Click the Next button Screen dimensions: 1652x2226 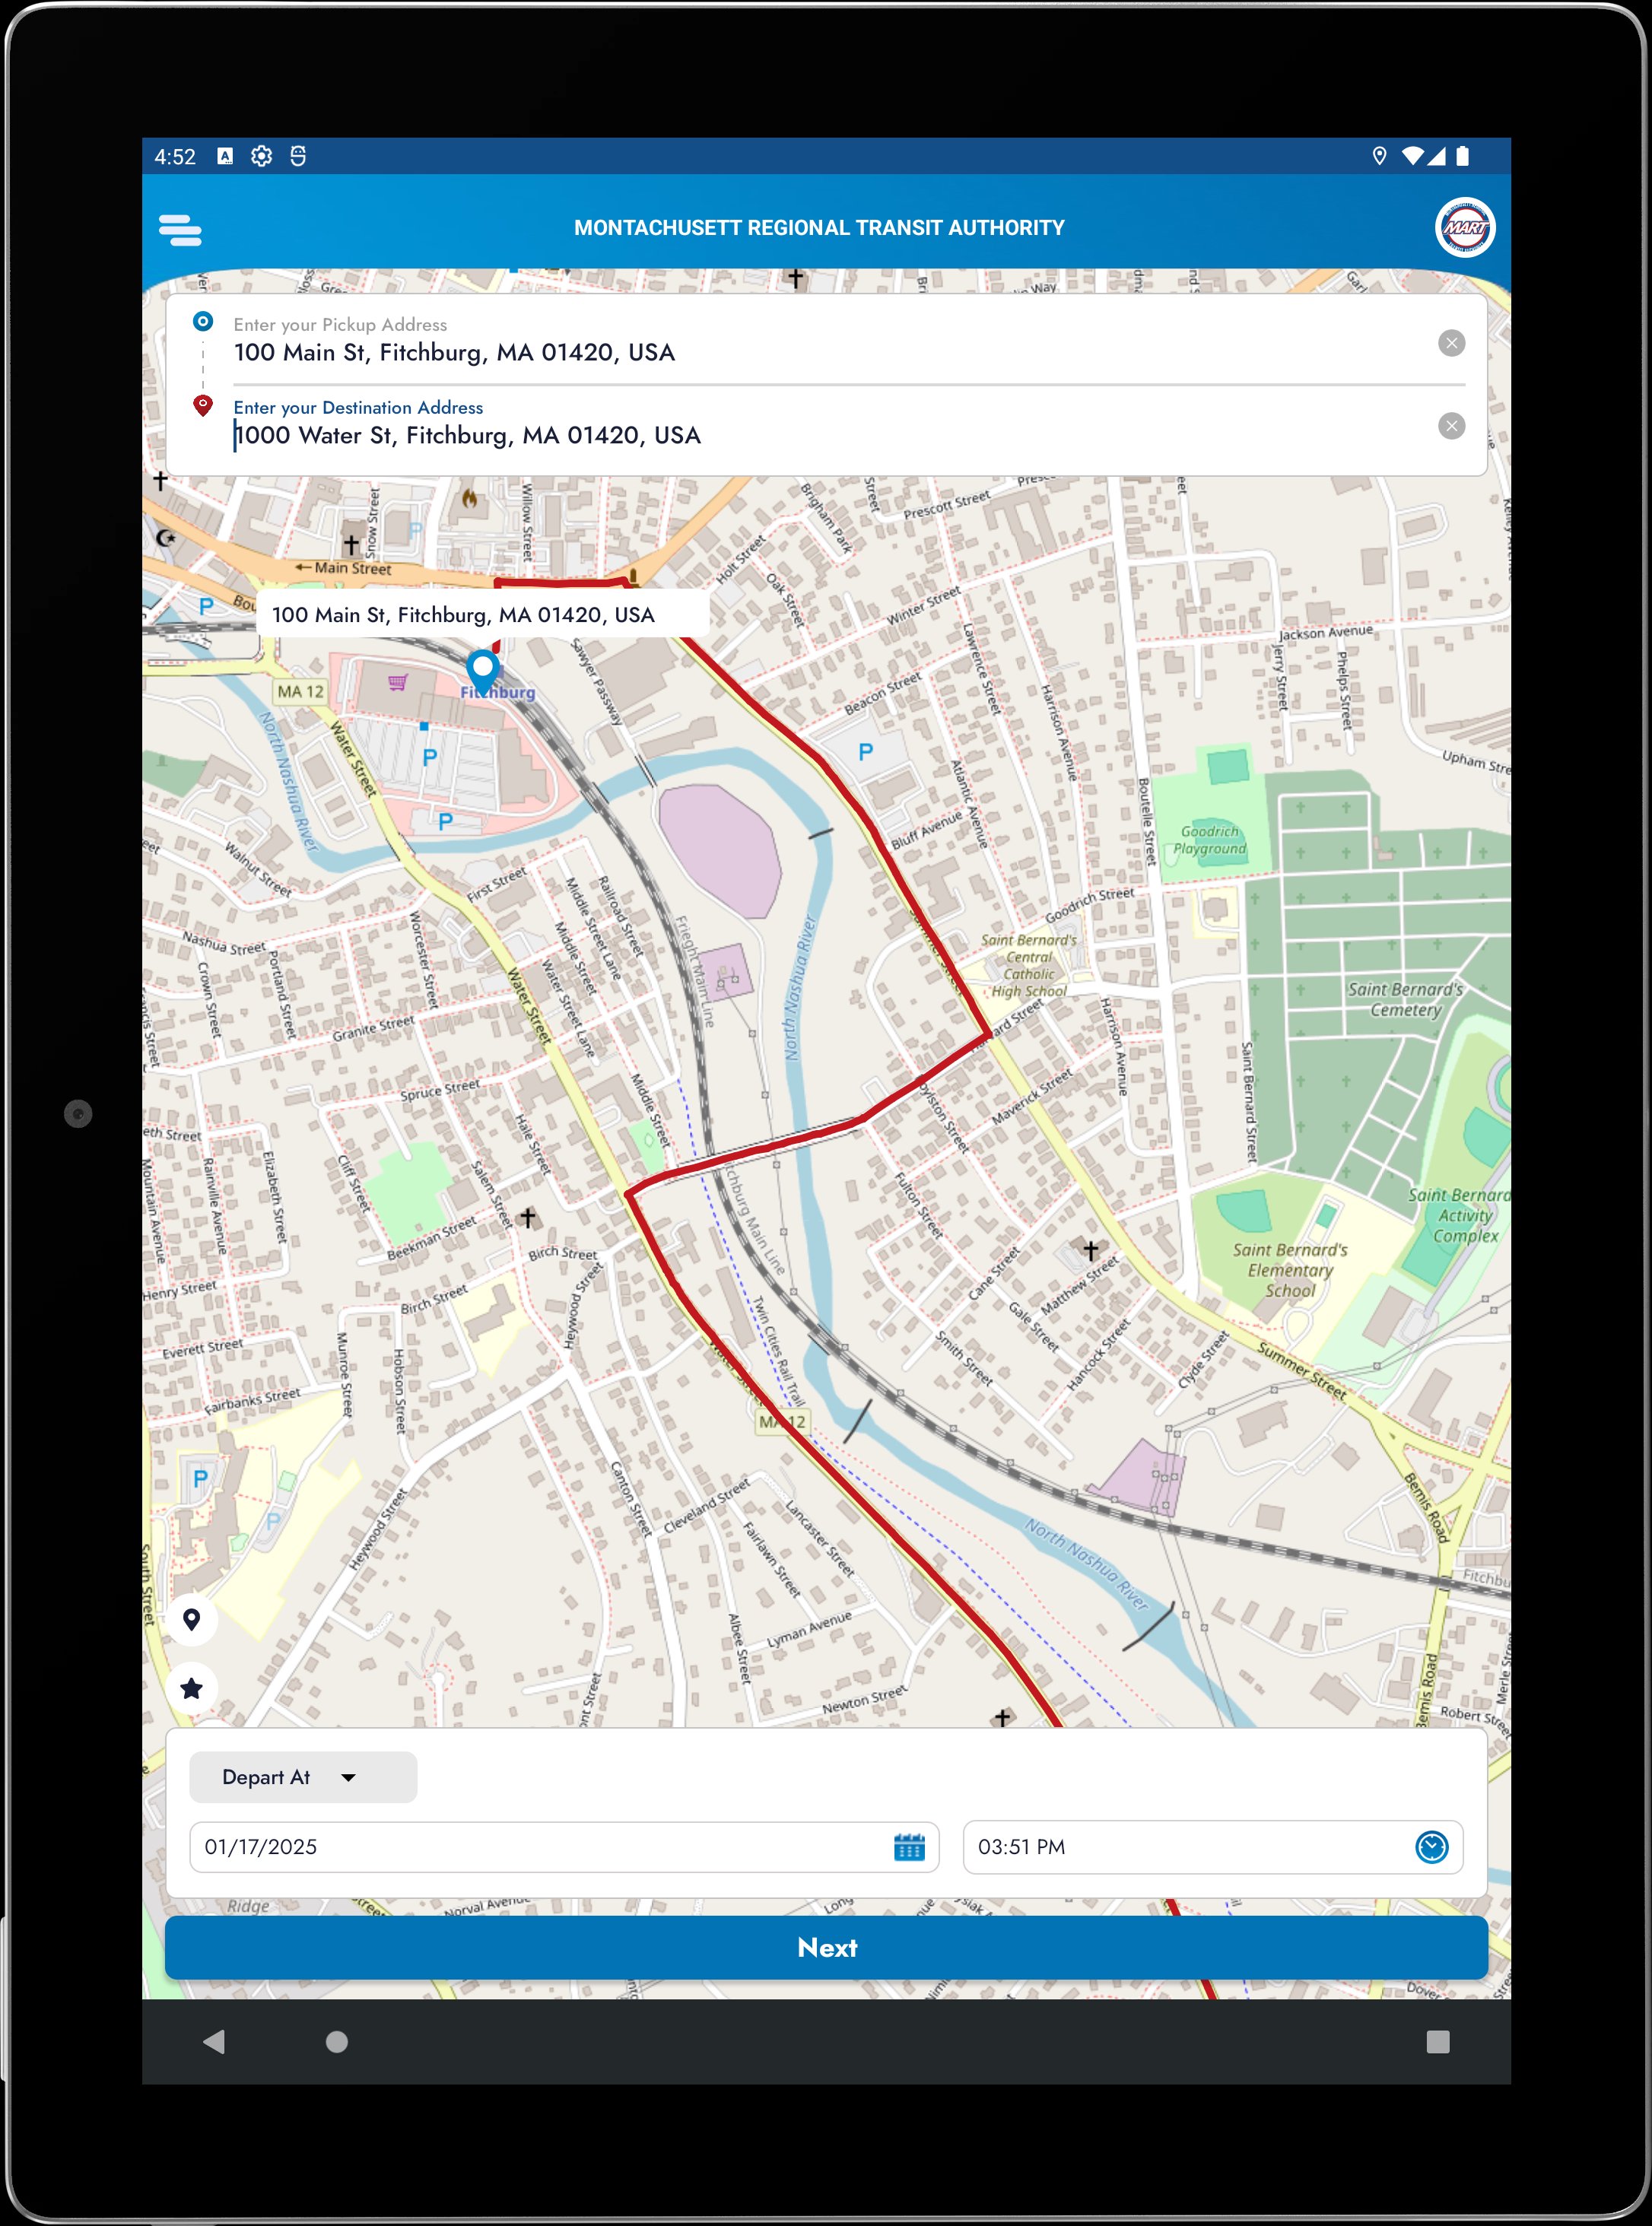[x=826, y=1947]
